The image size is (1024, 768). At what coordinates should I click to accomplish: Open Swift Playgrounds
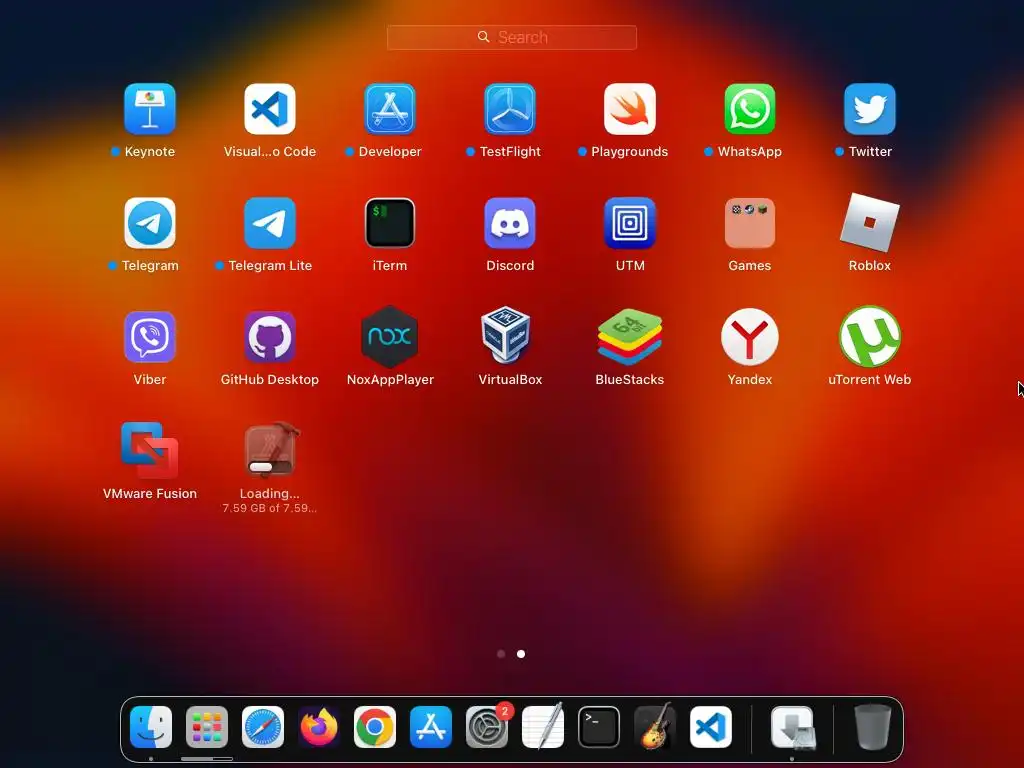coord(630,109)
